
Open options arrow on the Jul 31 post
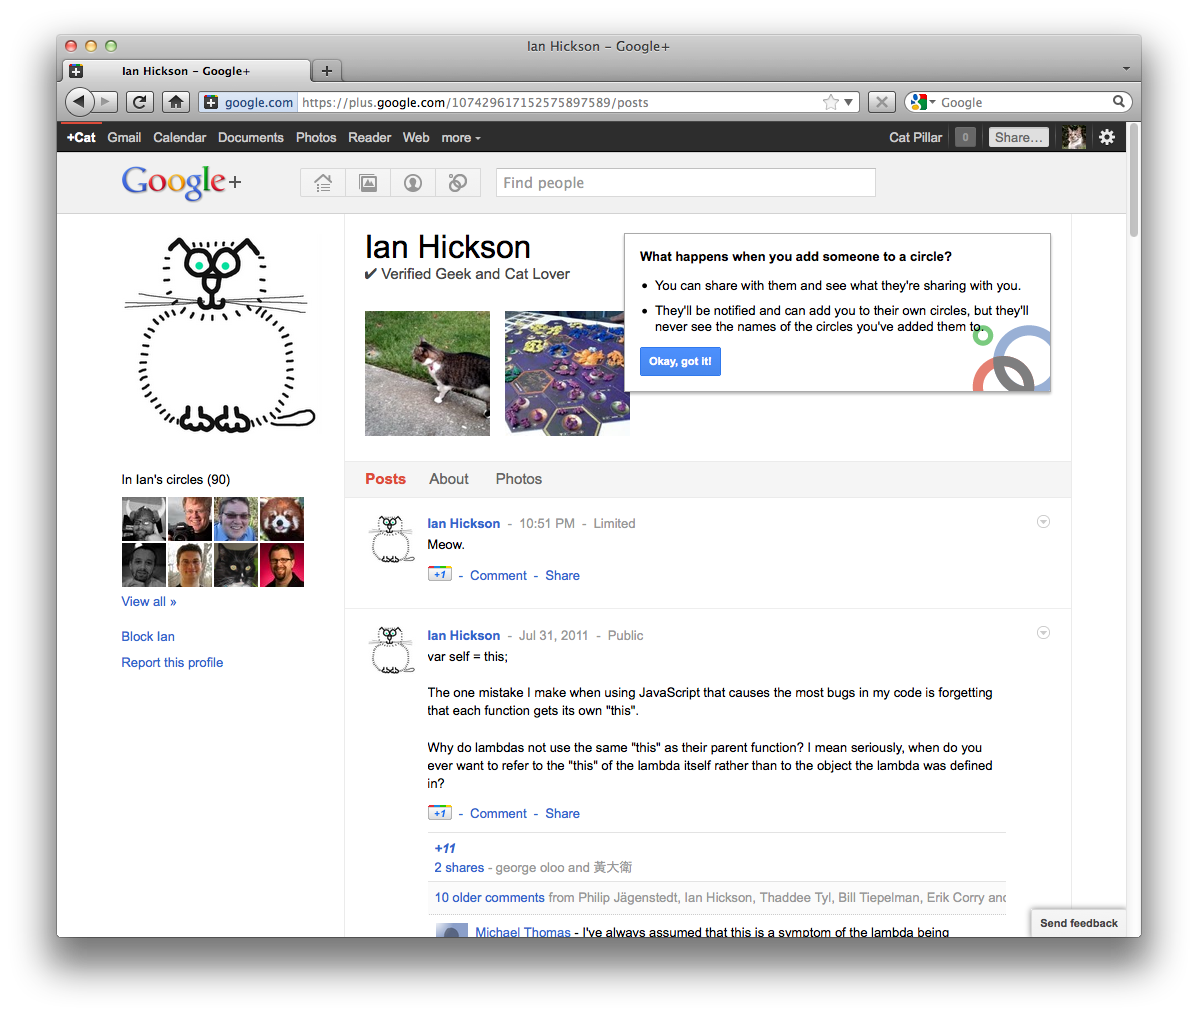[1043, 633]
